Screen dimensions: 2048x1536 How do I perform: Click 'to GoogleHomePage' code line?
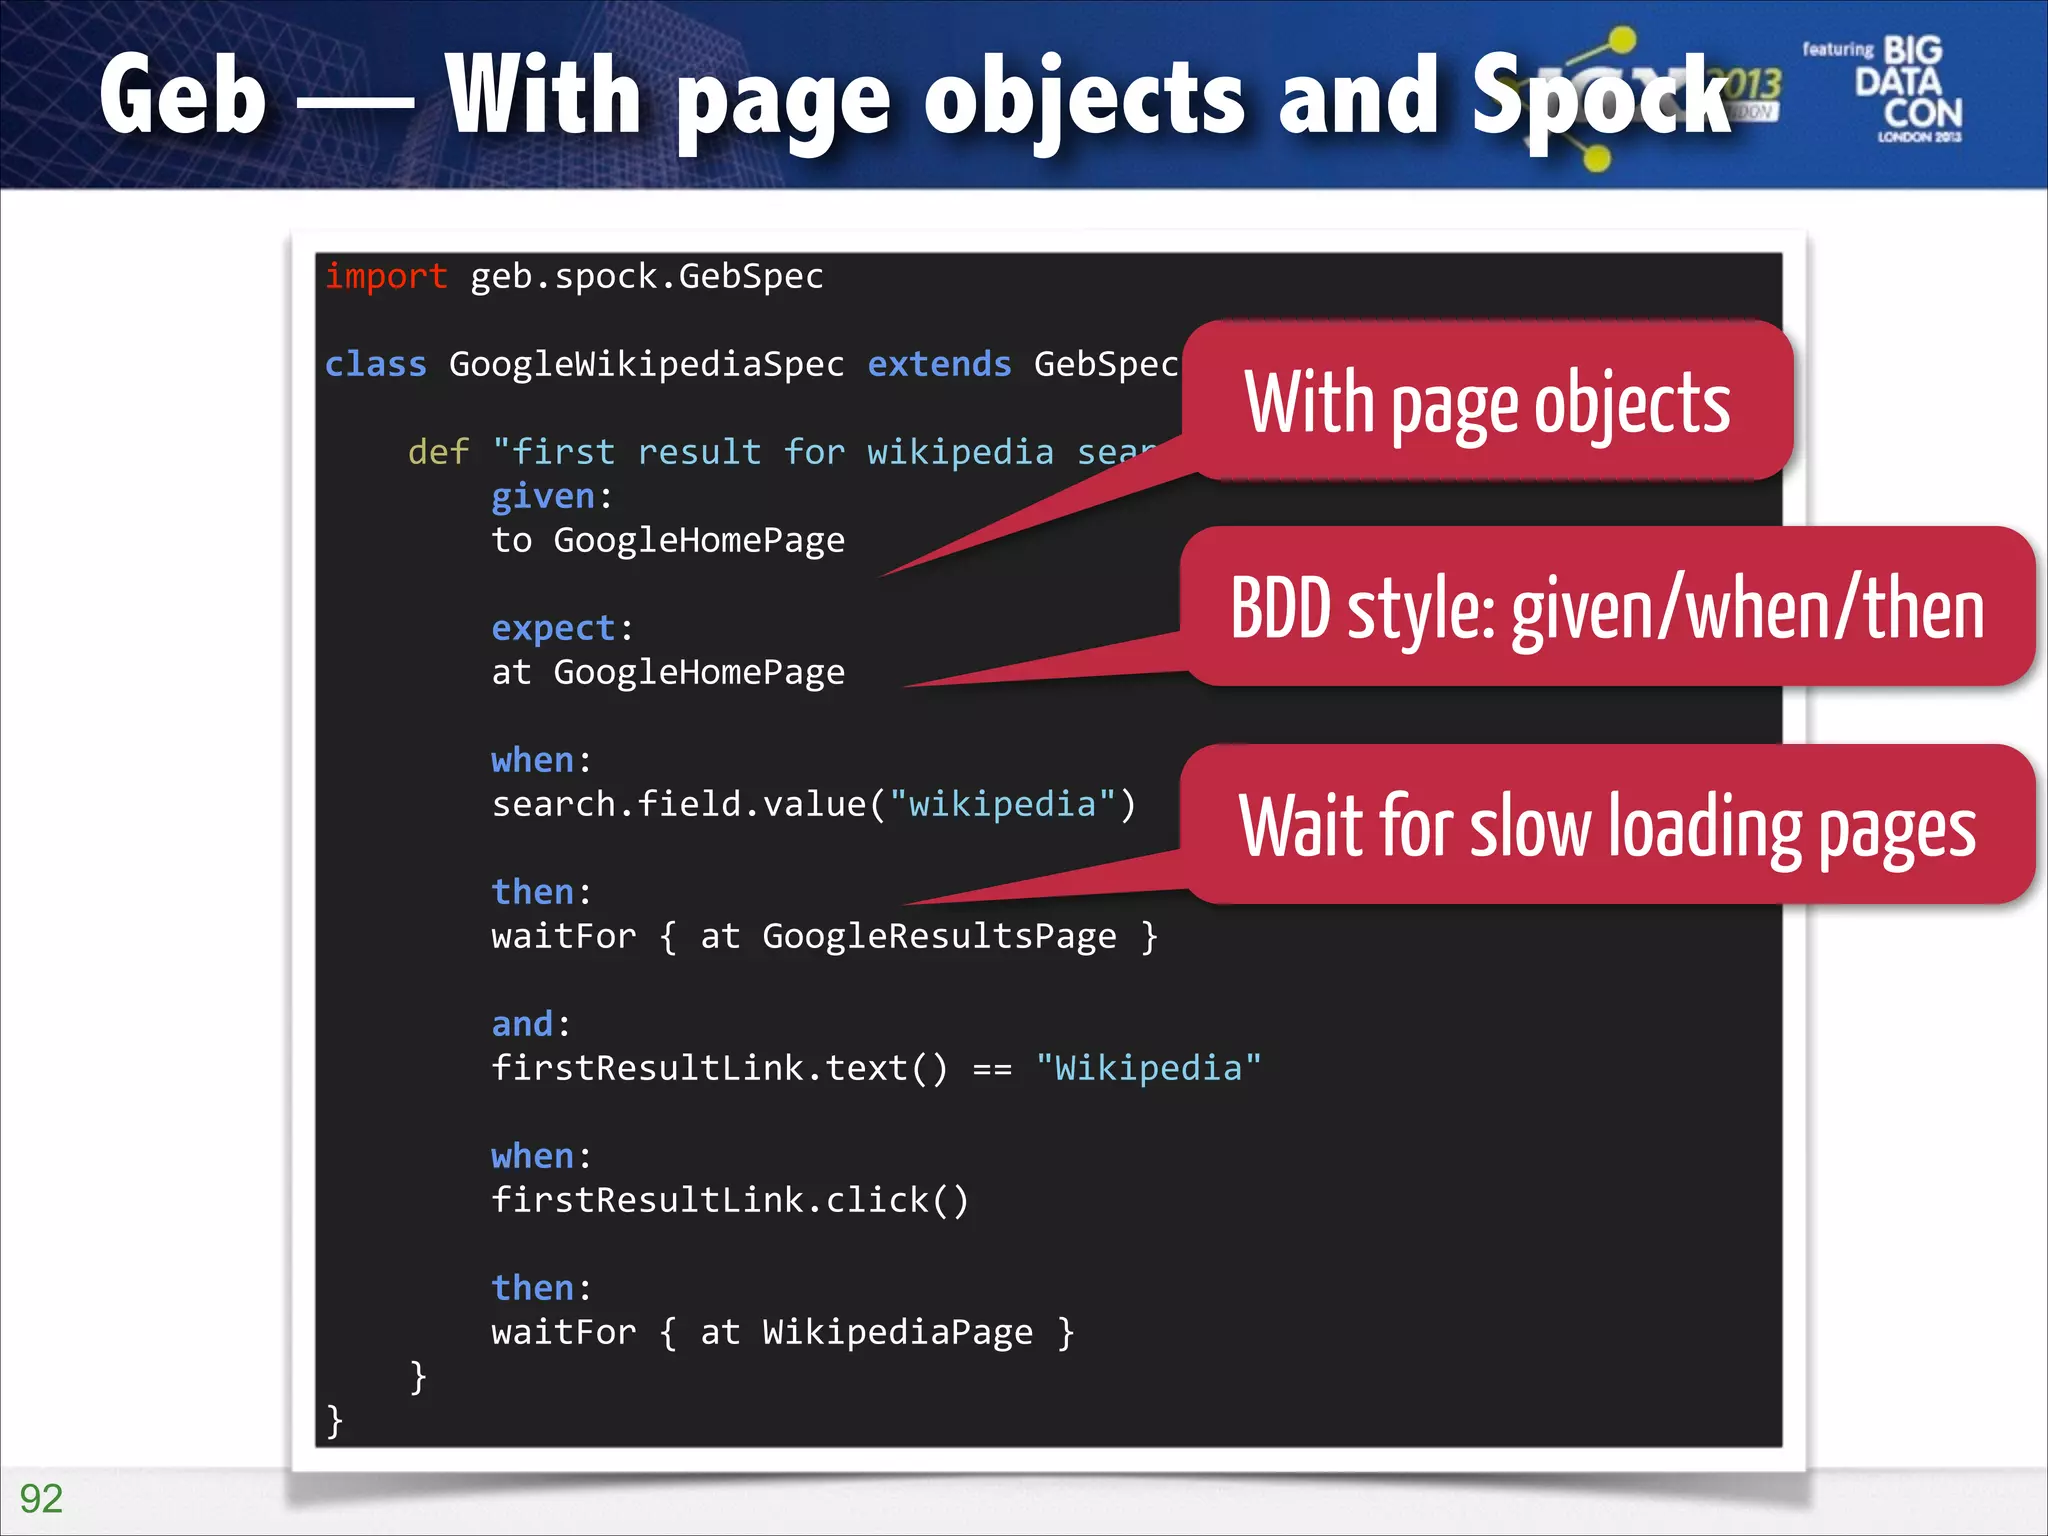click(x=668, y=541)
